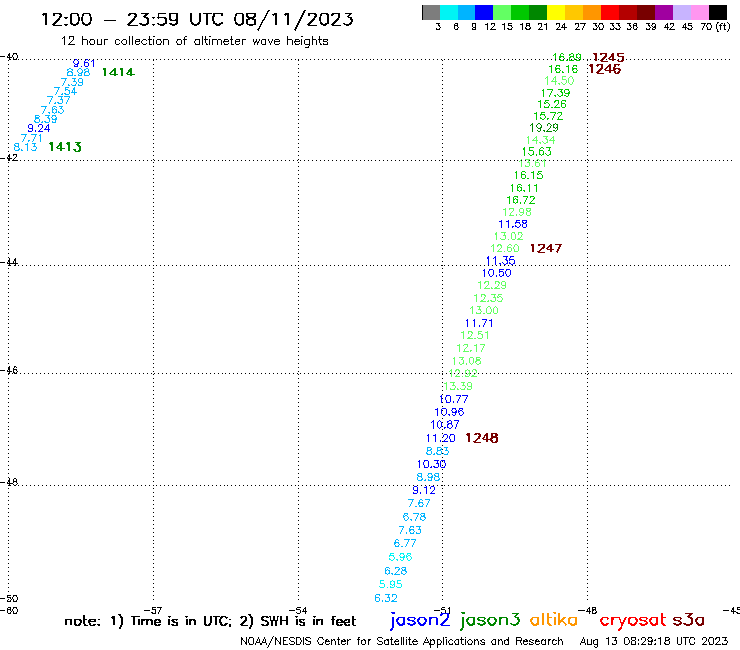
Task: Click the 10.30 reading
Action: [431, 464]
